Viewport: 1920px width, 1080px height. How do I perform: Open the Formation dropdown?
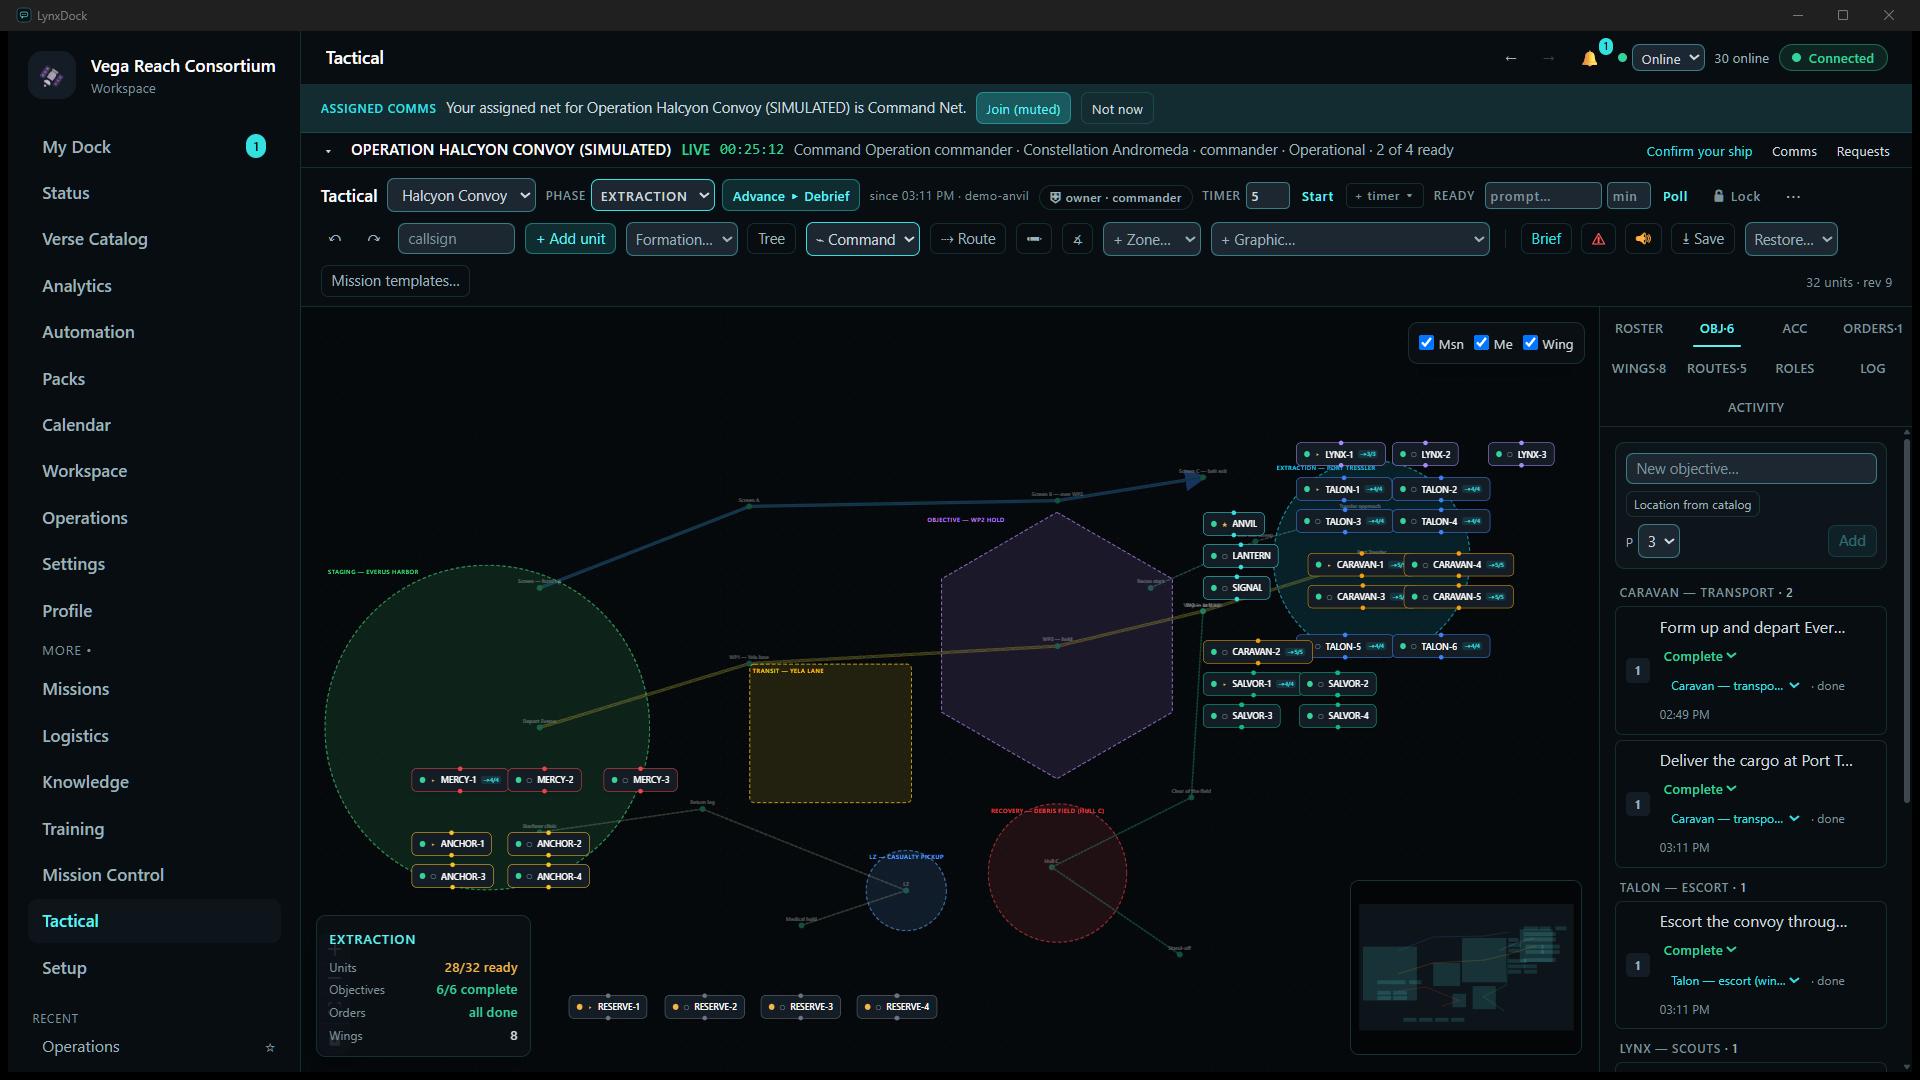coord(682,239)
